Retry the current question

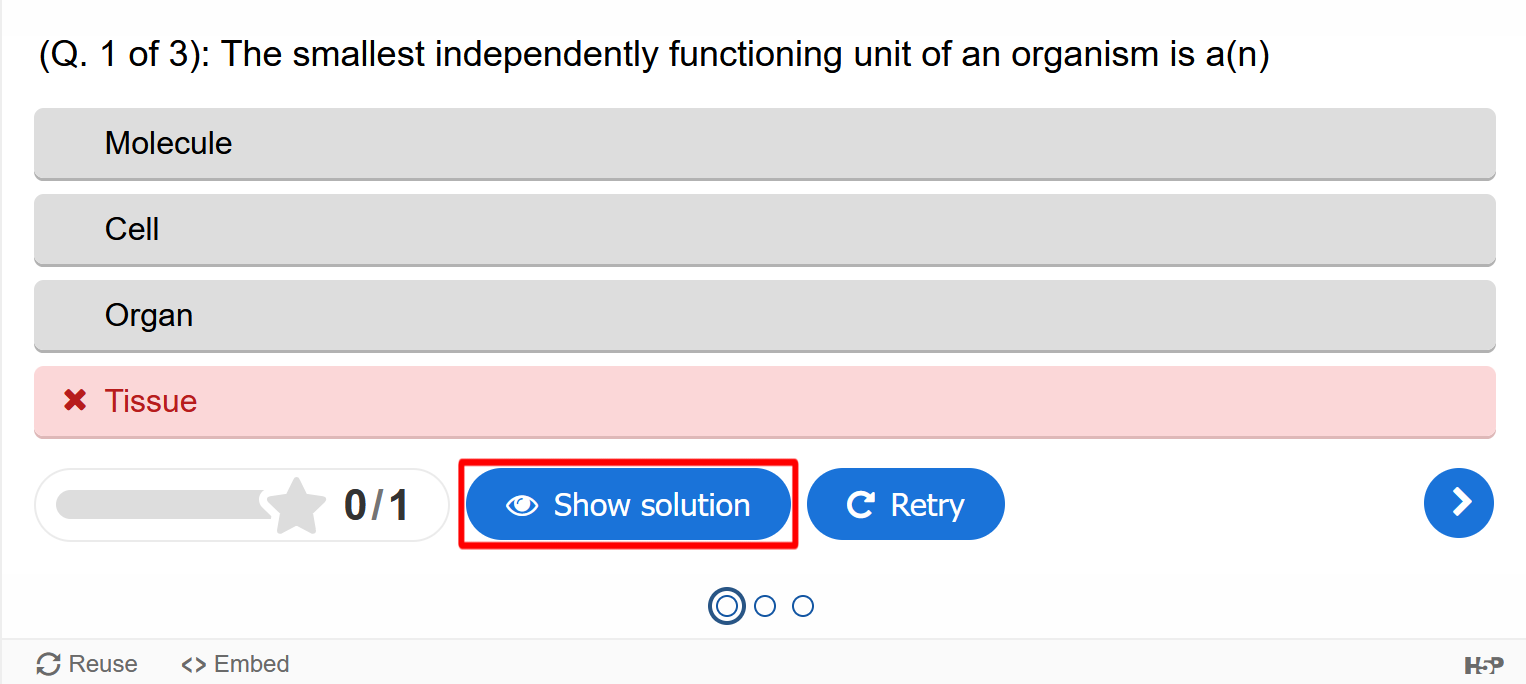[906, 504]
